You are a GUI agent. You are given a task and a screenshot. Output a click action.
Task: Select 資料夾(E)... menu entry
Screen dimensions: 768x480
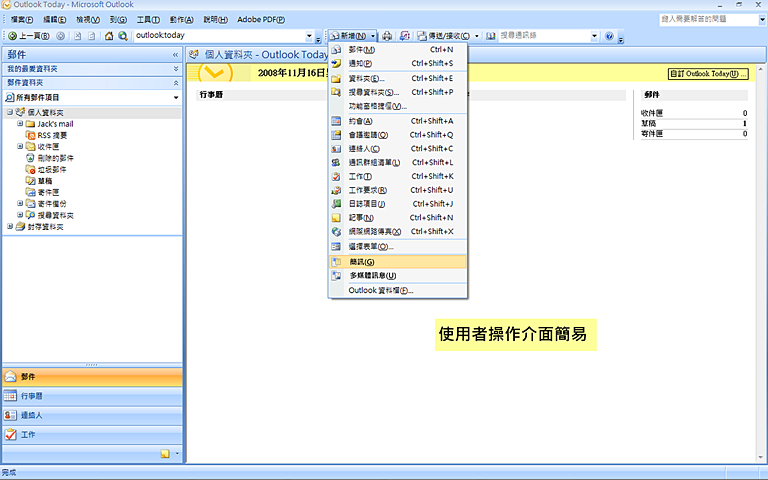pyautogui.click(x=398, y=78)
